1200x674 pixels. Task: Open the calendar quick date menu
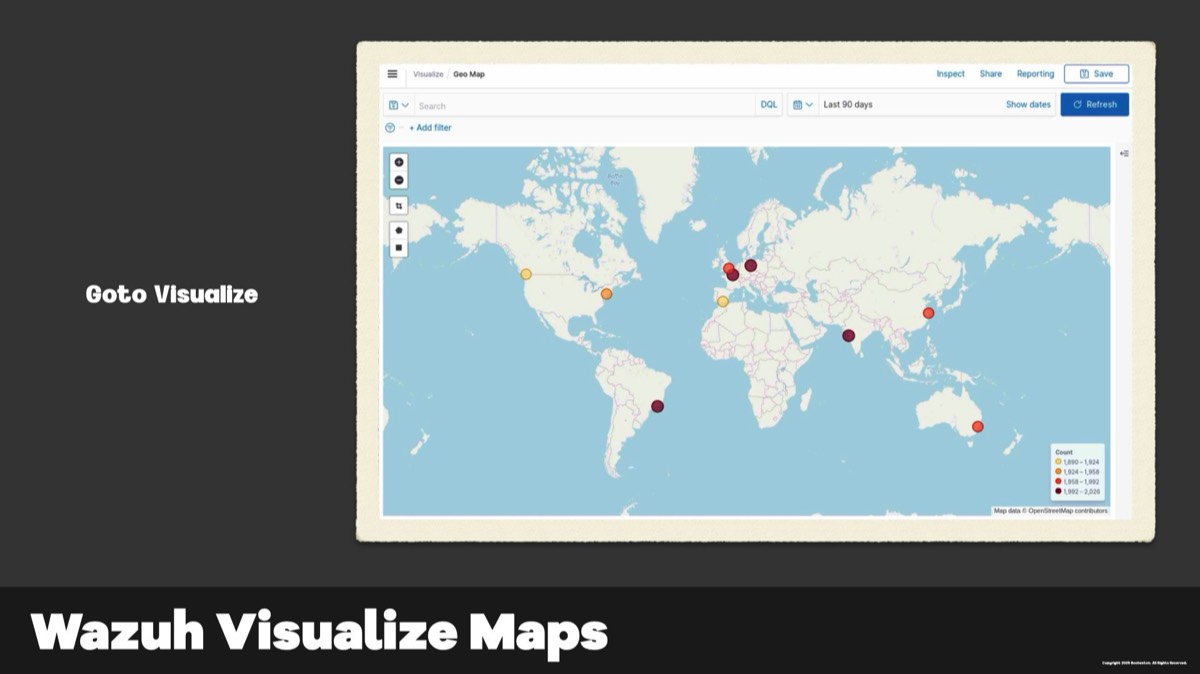click(x=802, y=105)
